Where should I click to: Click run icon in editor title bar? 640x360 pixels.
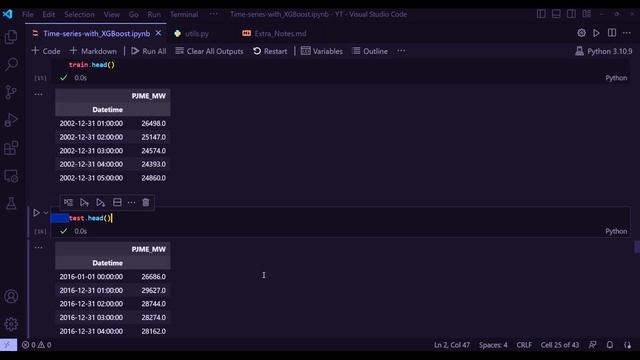coord(596,33)
